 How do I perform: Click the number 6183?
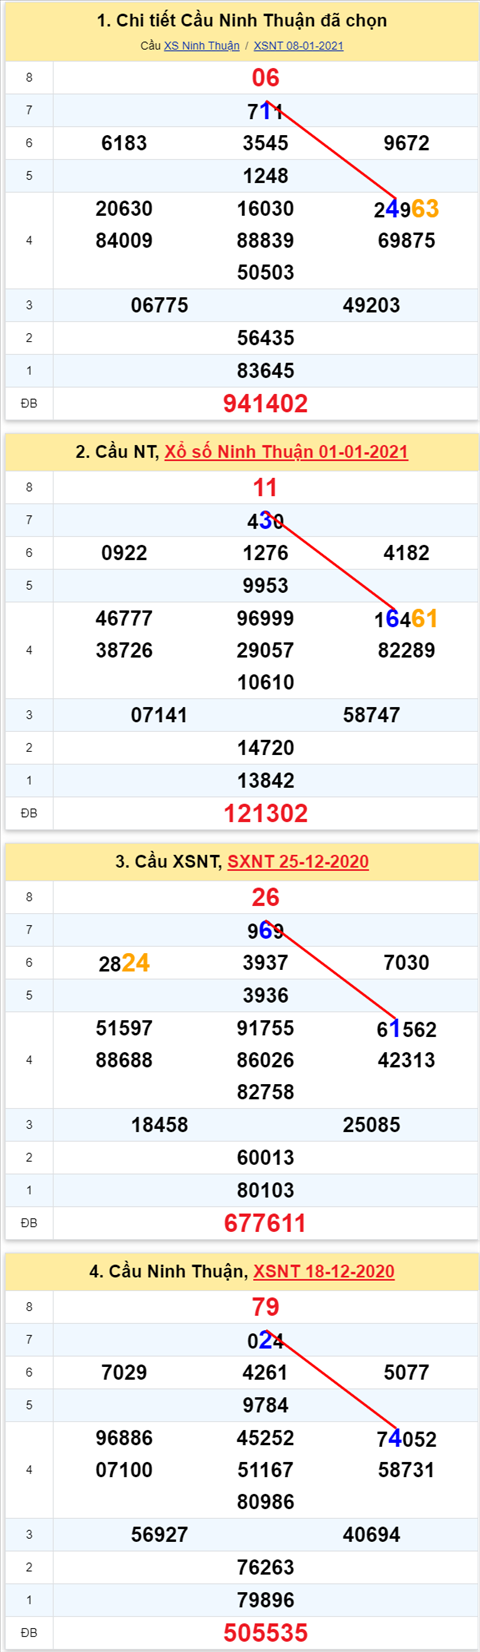(124, 143)
